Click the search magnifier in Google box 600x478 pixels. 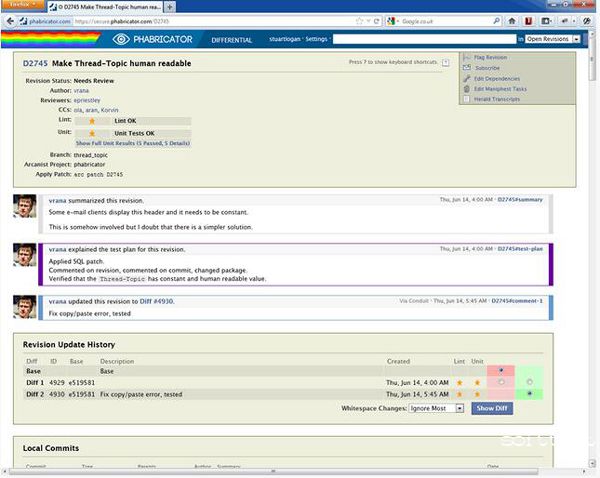coord(496,21)
